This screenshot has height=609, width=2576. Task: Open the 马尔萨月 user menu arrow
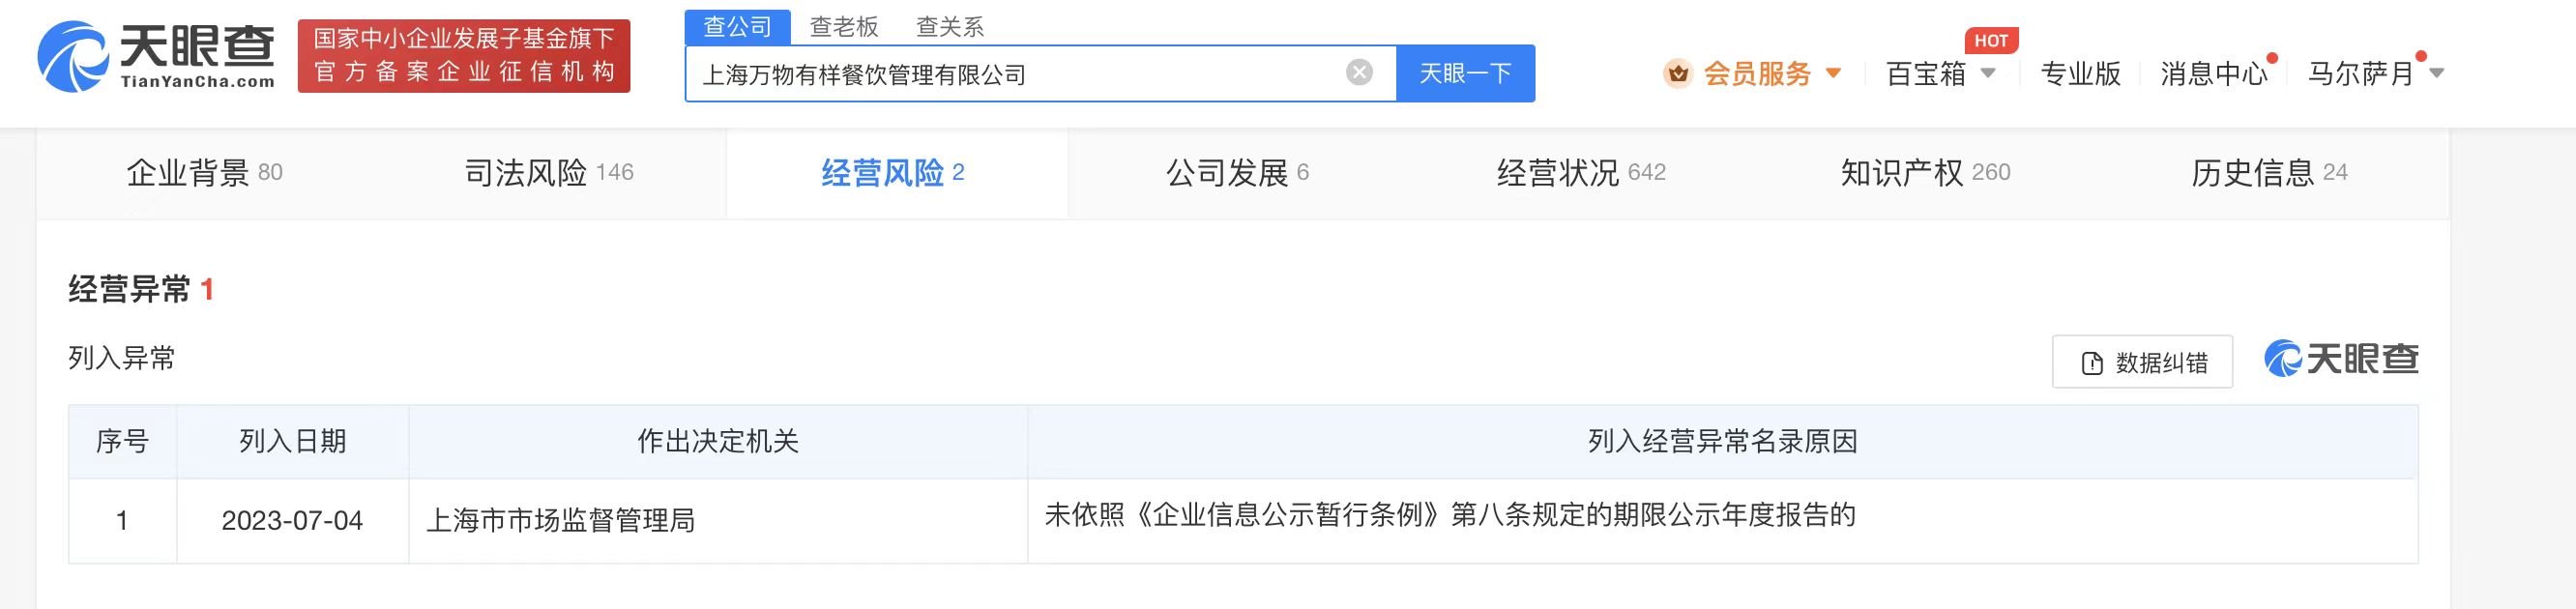(x=2436, y=73)
